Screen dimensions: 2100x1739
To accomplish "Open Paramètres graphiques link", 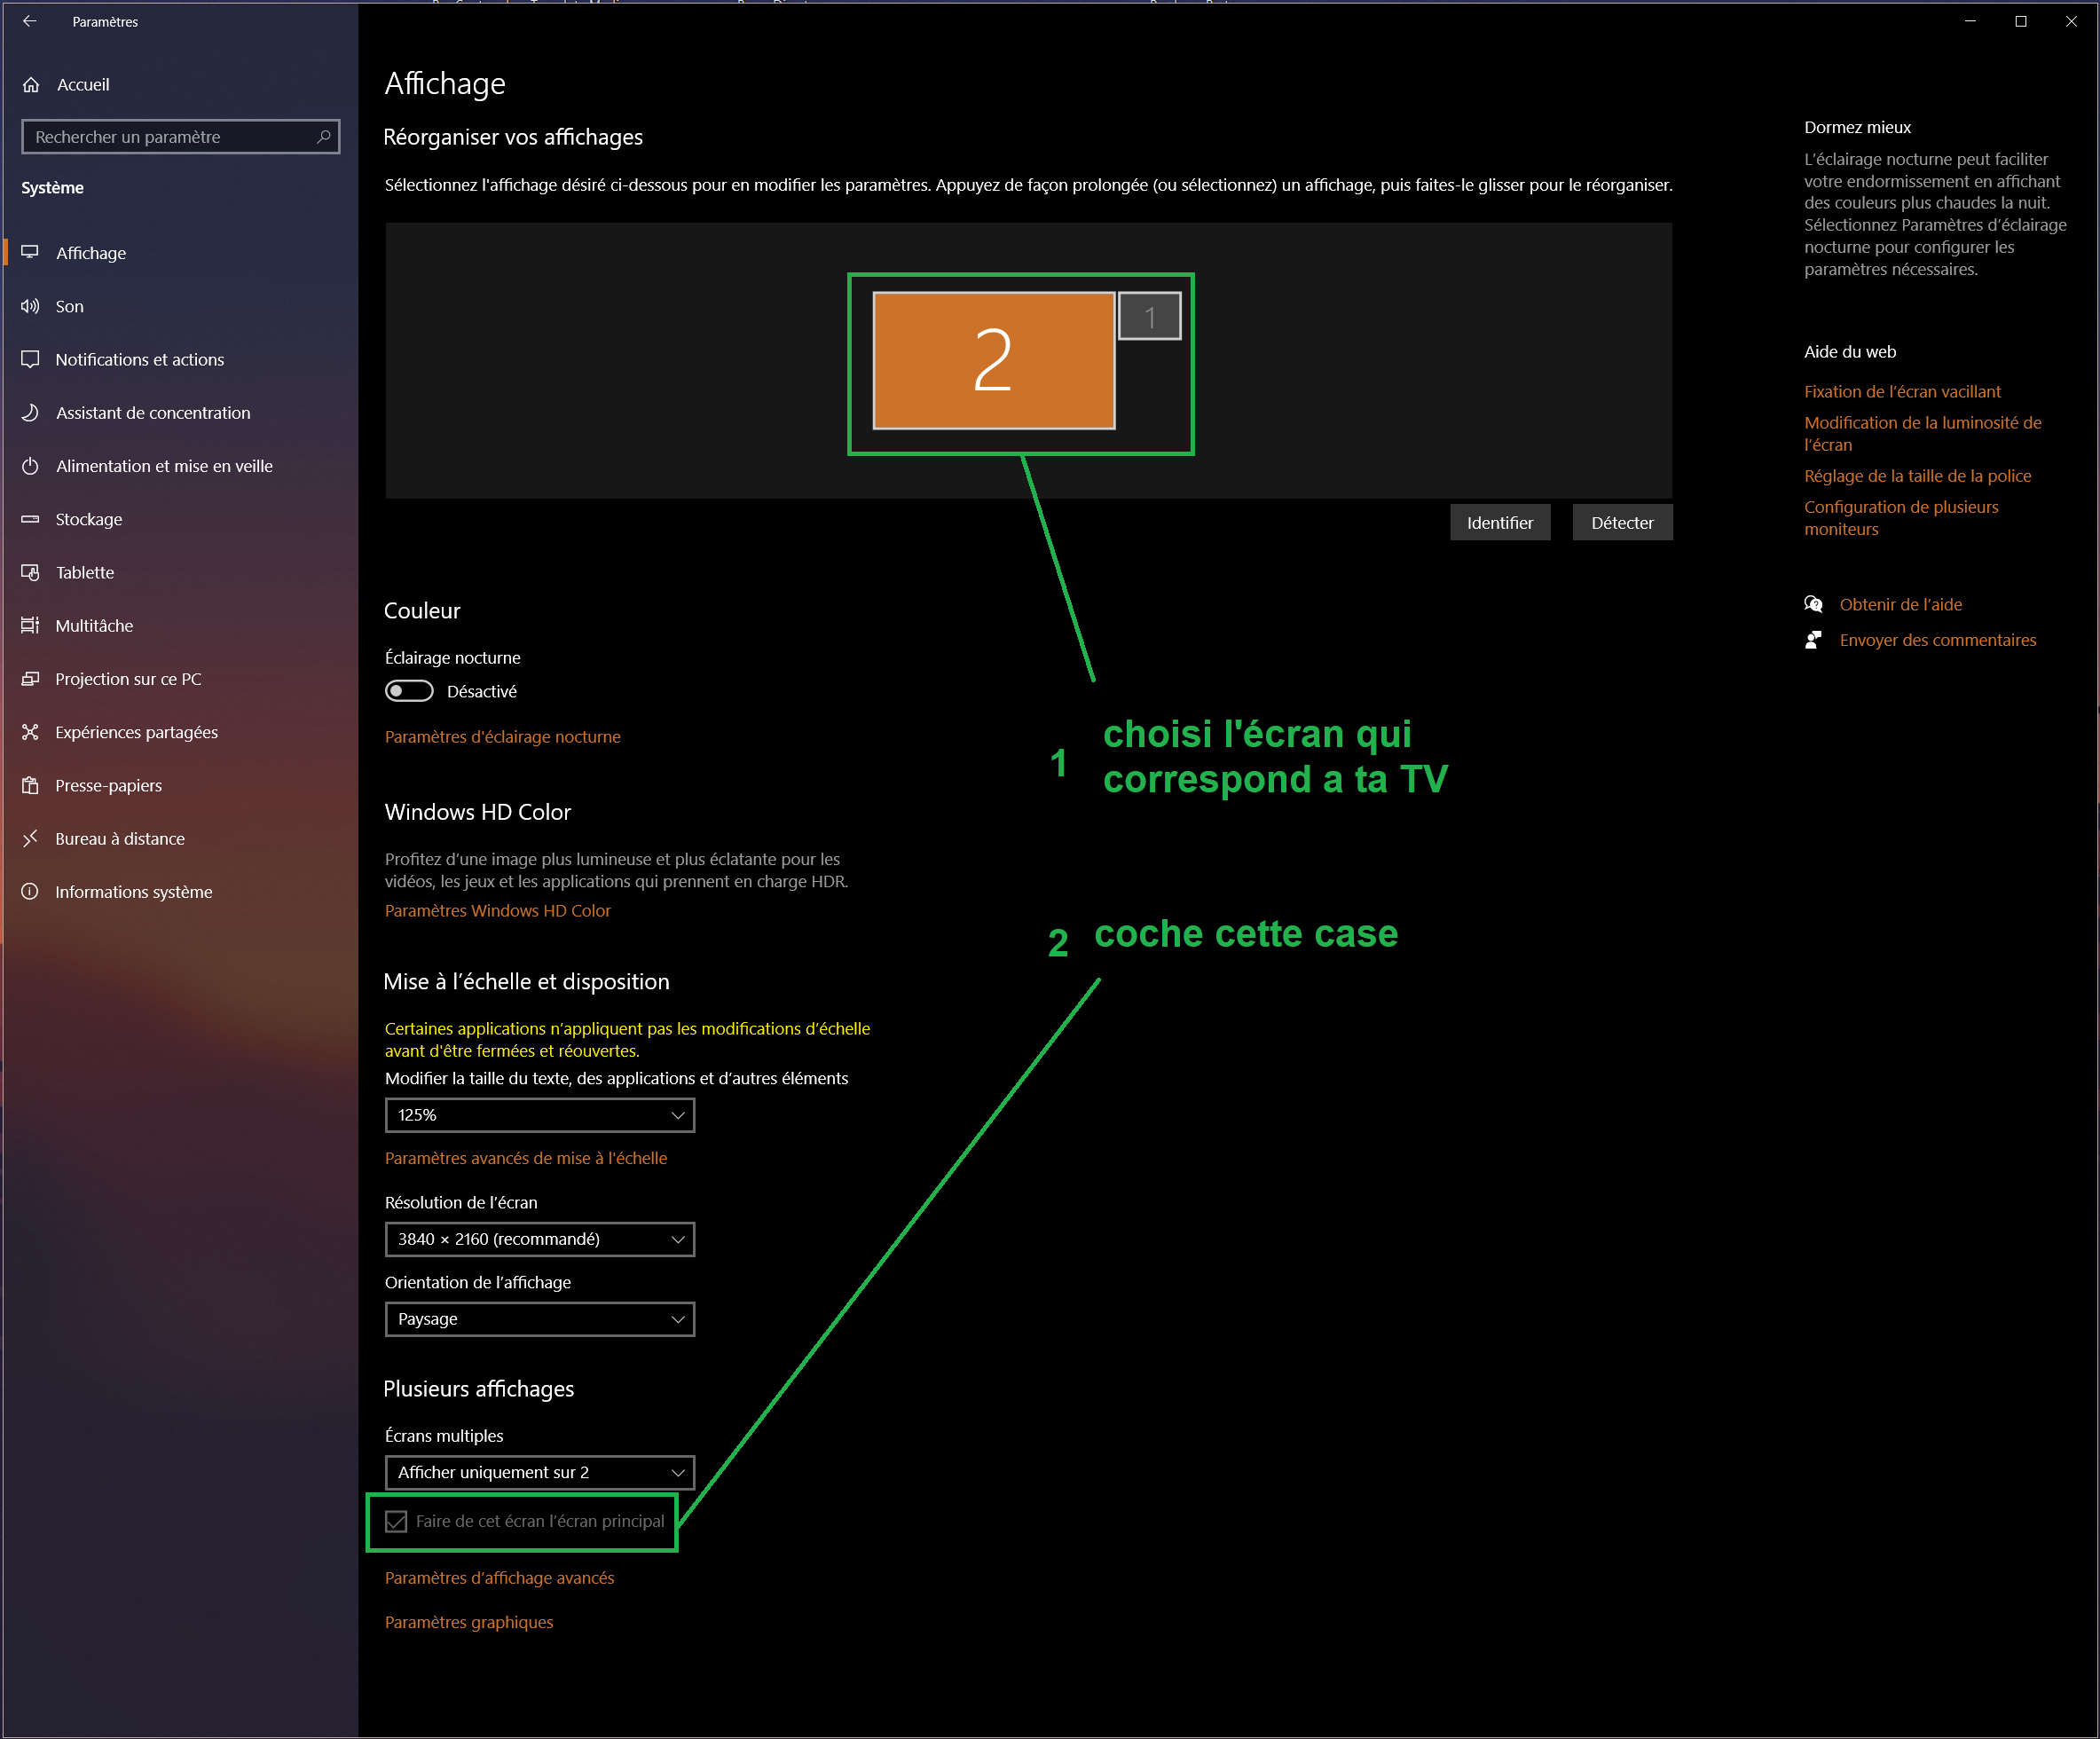I will [469, 1622].
